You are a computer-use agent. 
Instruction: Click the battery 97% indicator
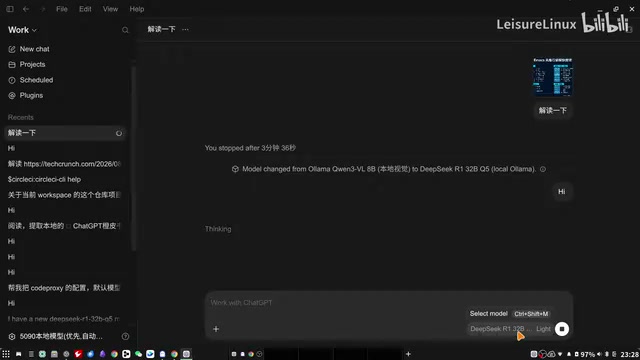tap(584, 354)
